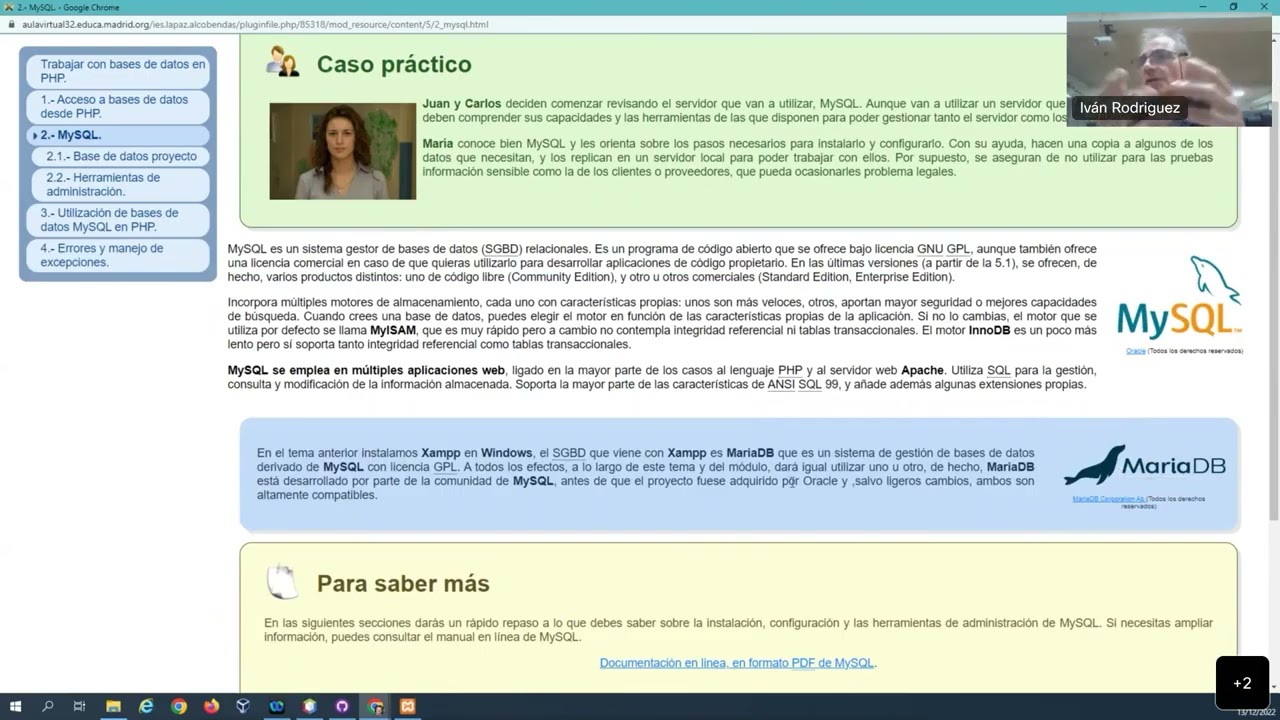Screen dimensions: 1280x720
Task: Click the bold word 'Apache' in the text
Action: click(923, 370)
